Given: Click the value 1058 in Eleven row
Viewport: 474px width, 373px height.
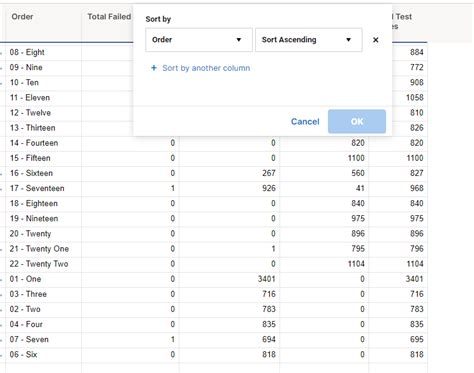Looking at the screenshot, I should pyautogui.click(x=415, y=98).
